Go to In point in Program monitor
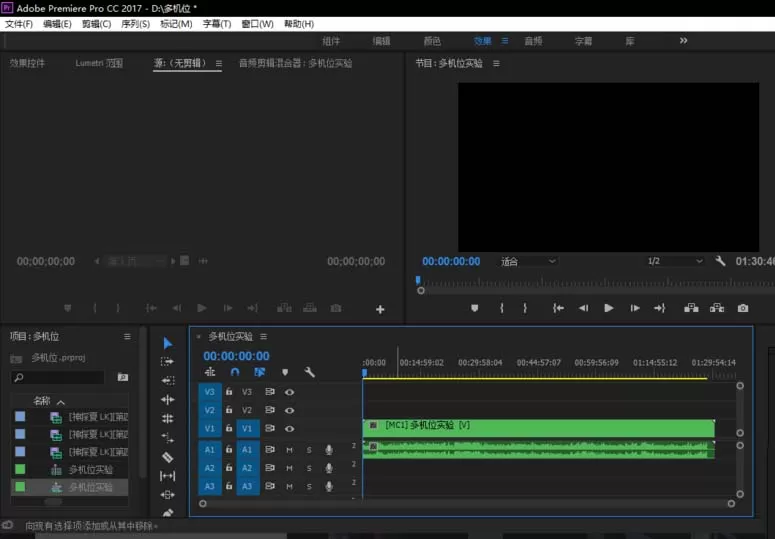 [x=558, y=308]
